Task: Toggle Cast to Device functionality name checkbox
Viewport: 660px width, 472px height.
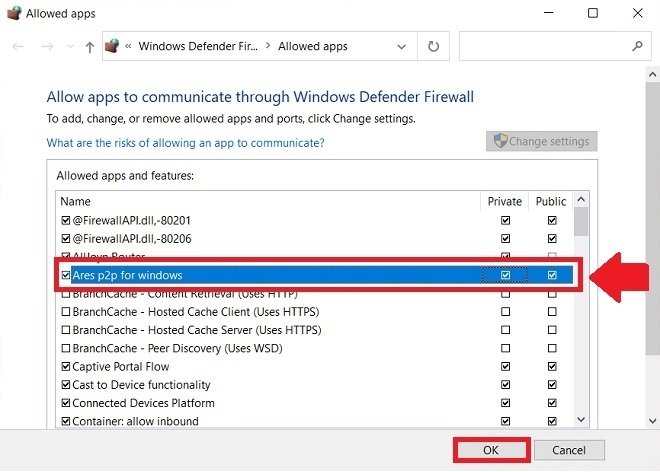Action: tap(66, 384)
